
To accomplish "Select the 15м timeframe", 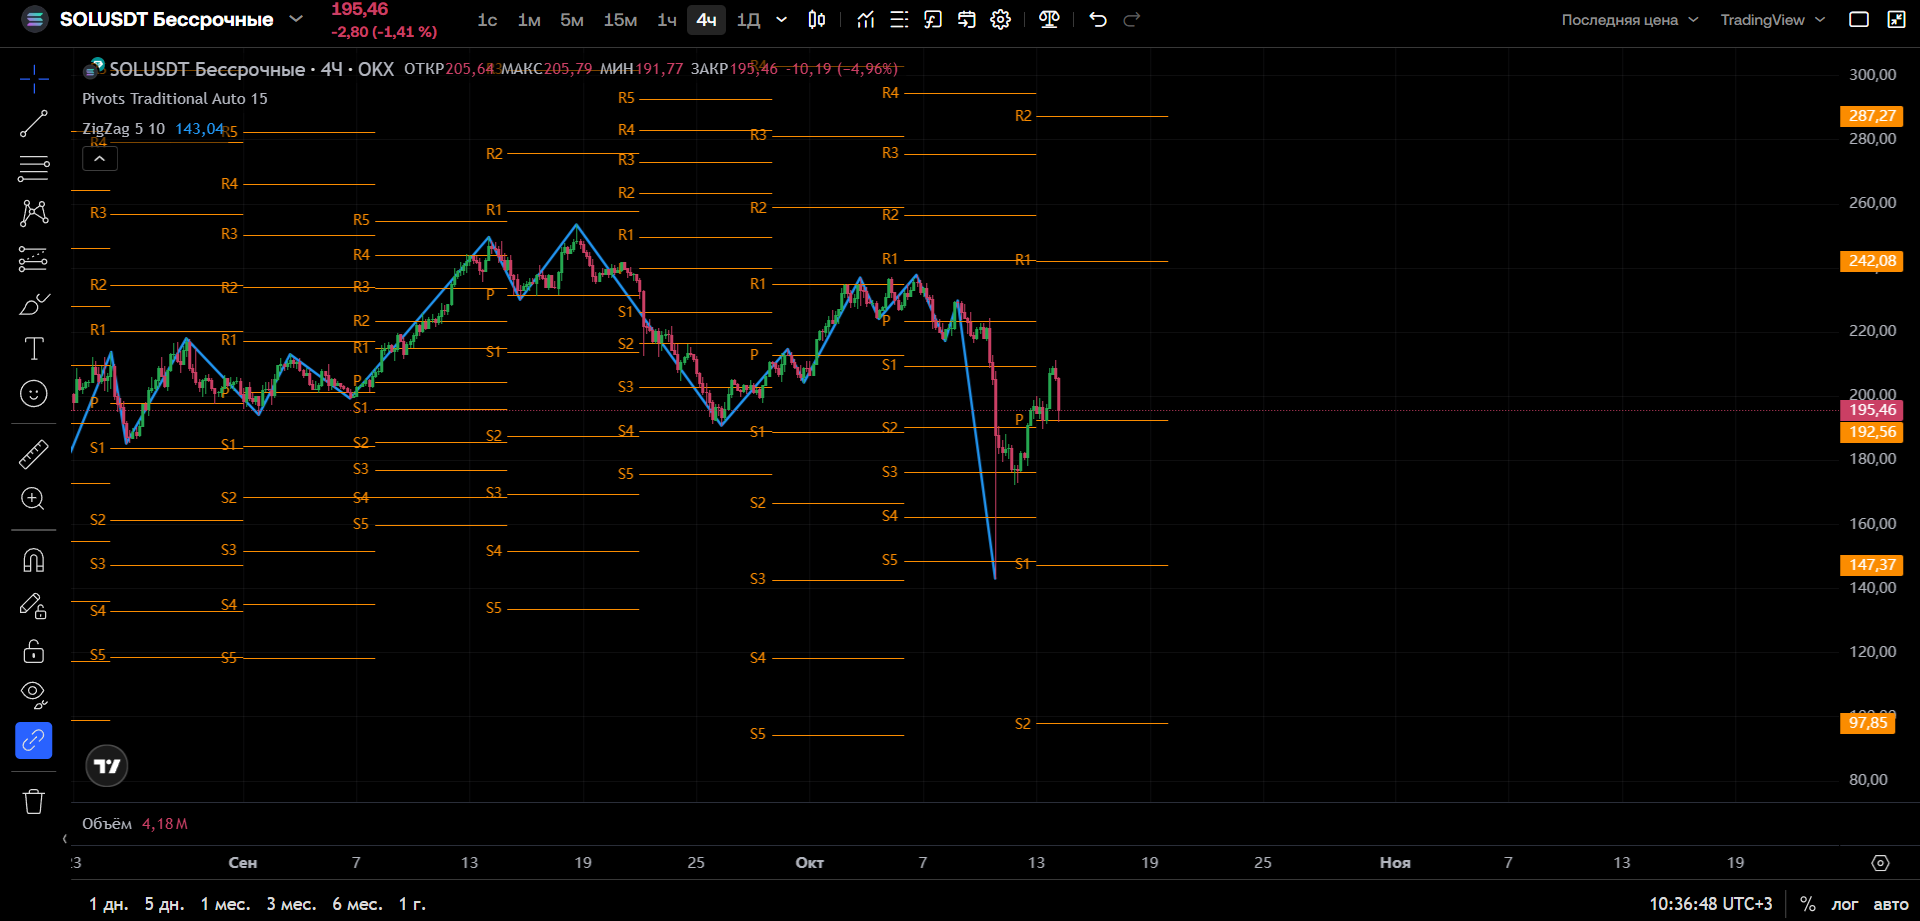I will pyautogui.click(x=620, y=20).
